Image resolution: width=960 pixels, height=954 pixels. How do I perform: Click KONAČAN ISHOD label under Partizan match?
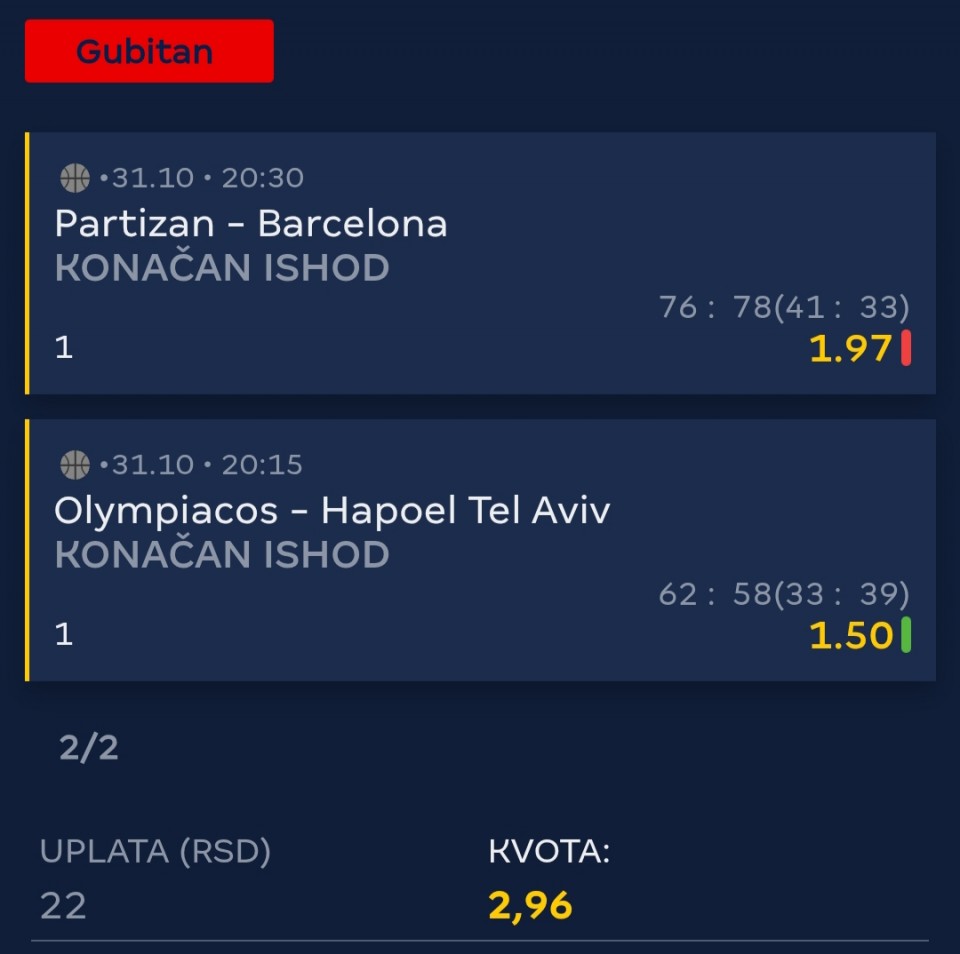click(222, 268)
